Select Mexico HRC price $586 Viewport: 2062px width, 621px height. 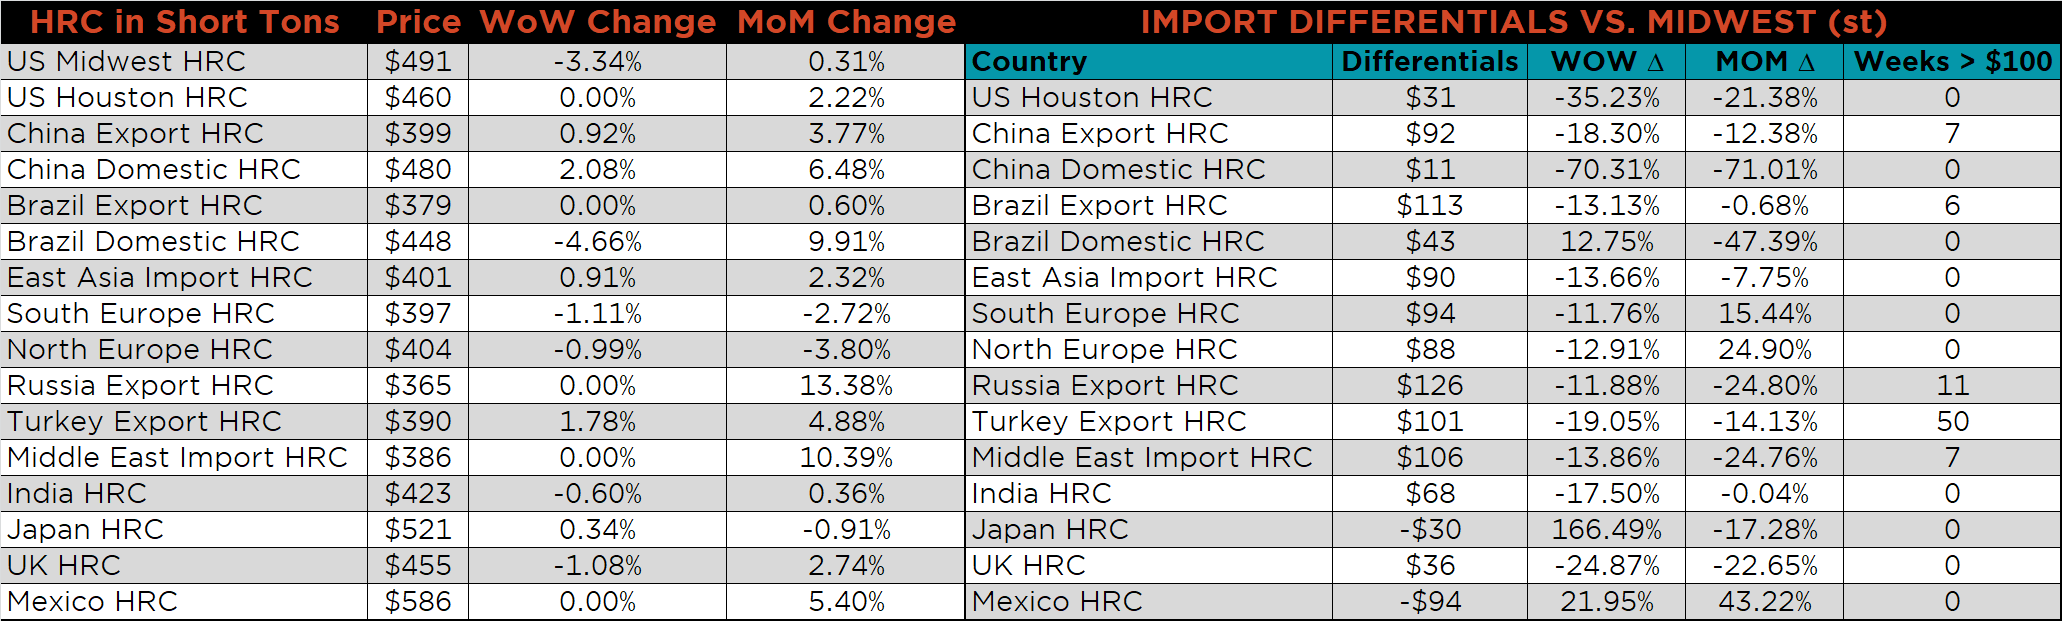418,602
